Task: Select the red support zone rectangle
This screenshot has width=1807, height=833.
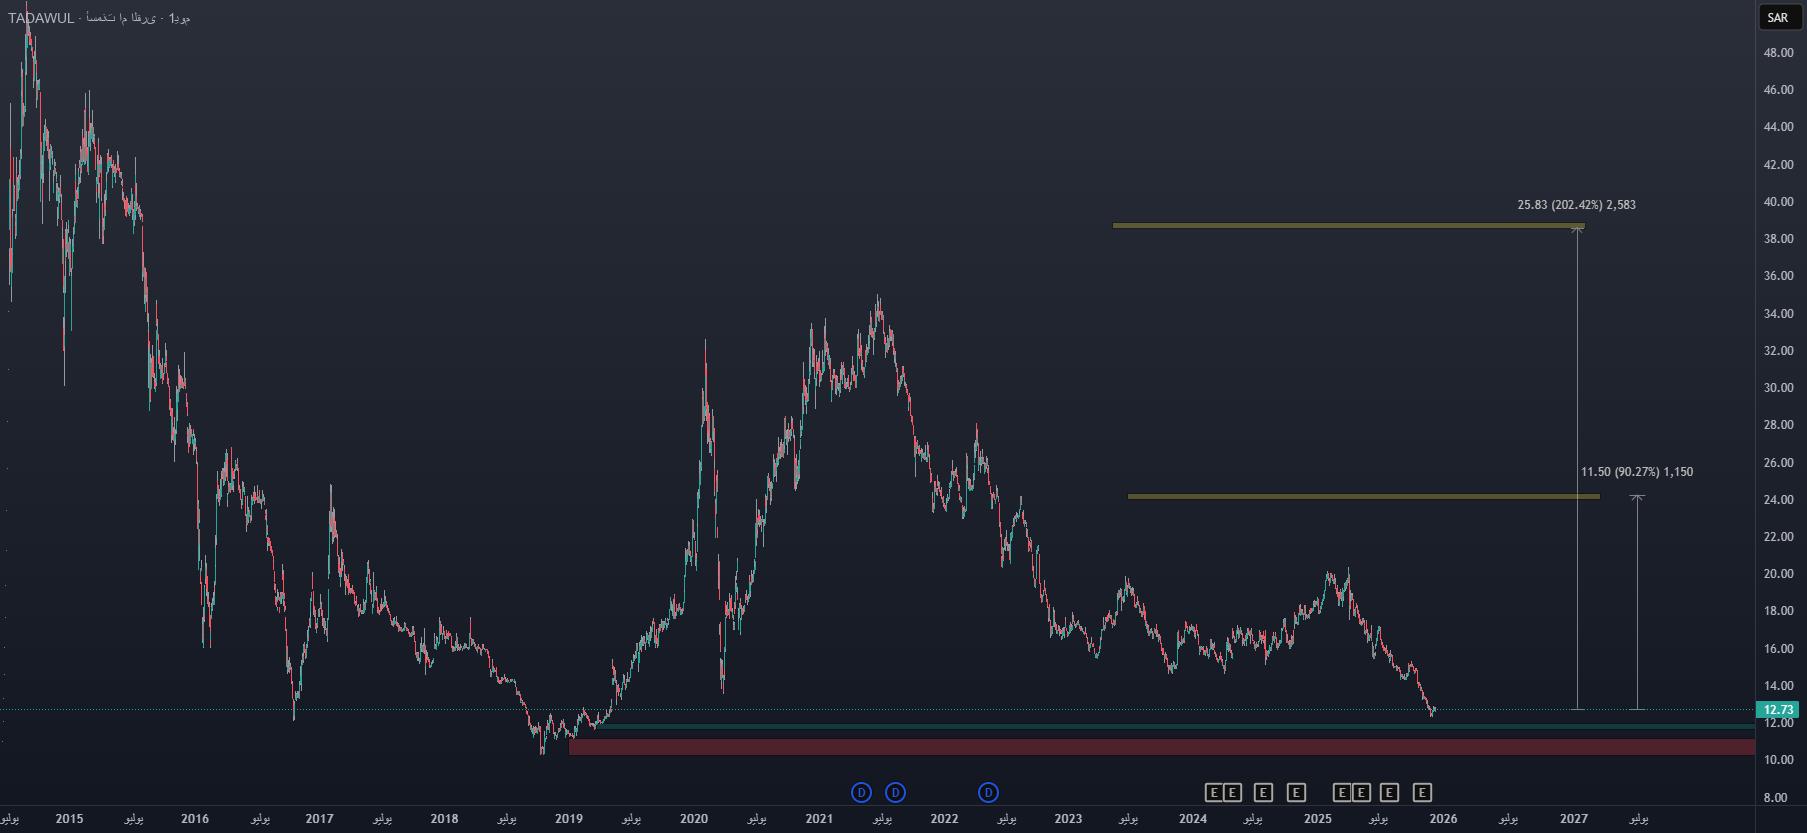Action: (1160, 747)
